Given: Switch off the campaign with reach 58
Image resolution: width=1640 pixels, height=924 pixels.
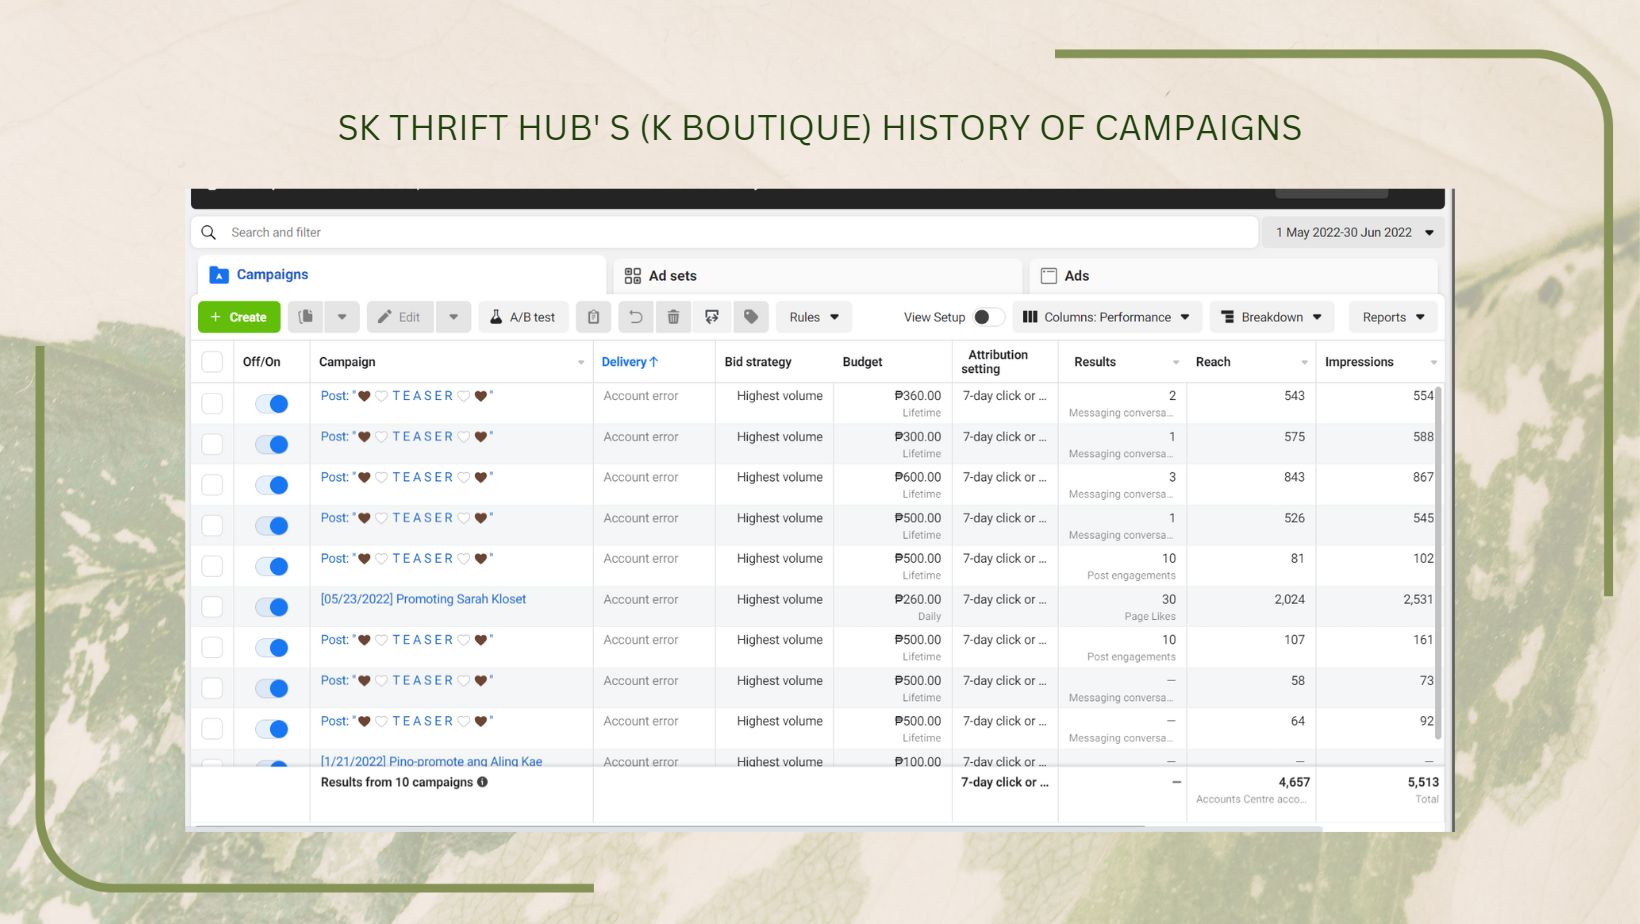Looking at the screenshot, I should pos(271,688).
